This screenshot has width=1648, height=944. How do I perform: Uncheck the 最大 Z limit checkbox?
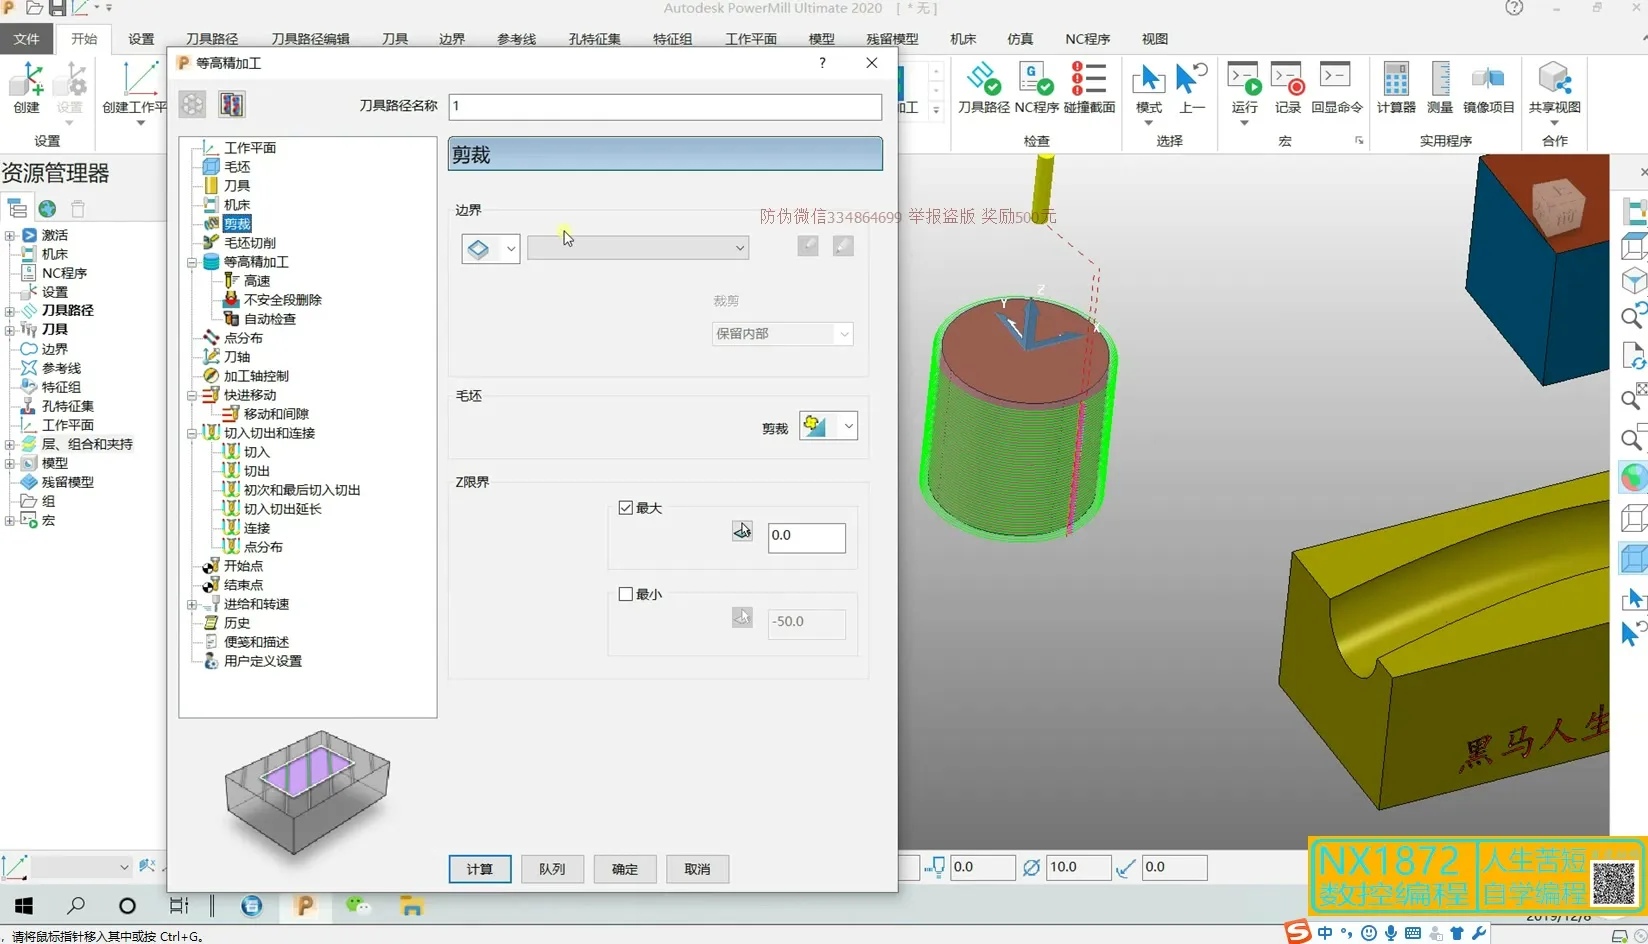pos(626,508)
